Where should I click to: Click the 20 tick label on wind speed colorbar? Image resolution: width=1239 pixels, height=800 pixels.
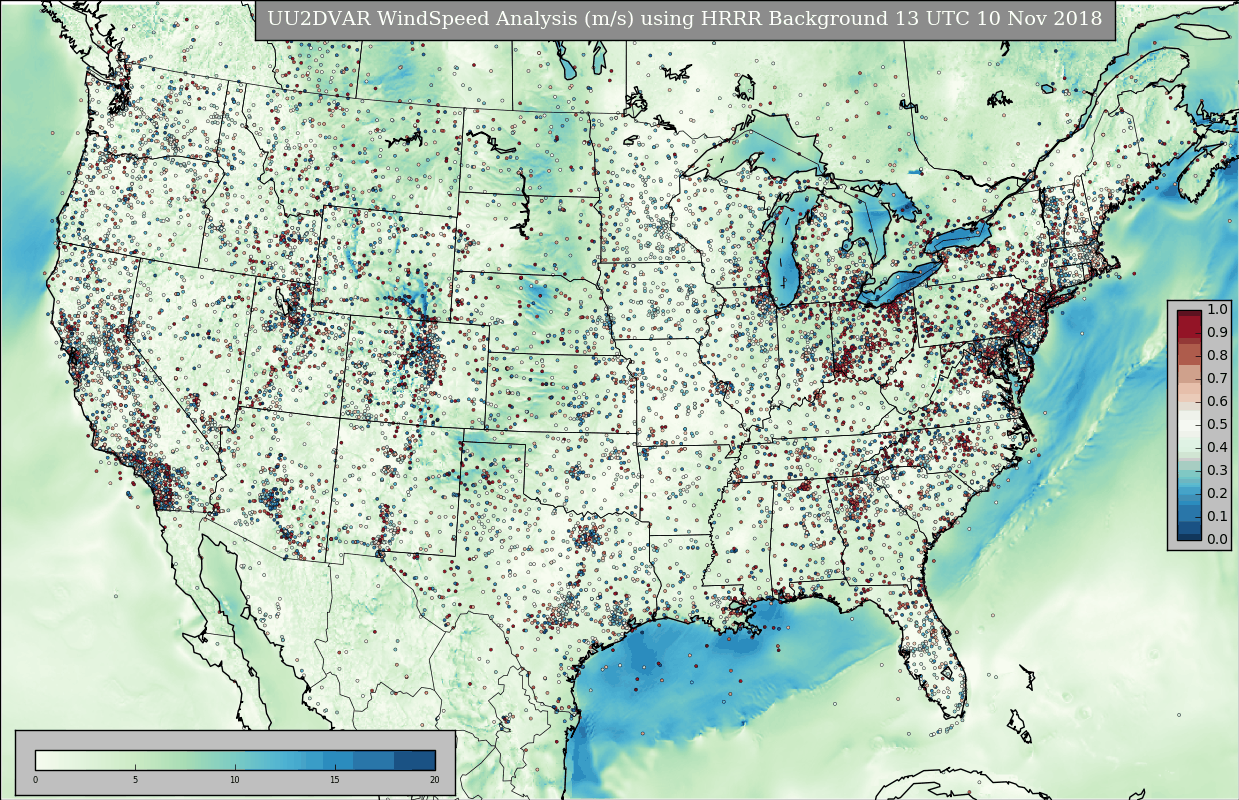[x=435, y=780]
